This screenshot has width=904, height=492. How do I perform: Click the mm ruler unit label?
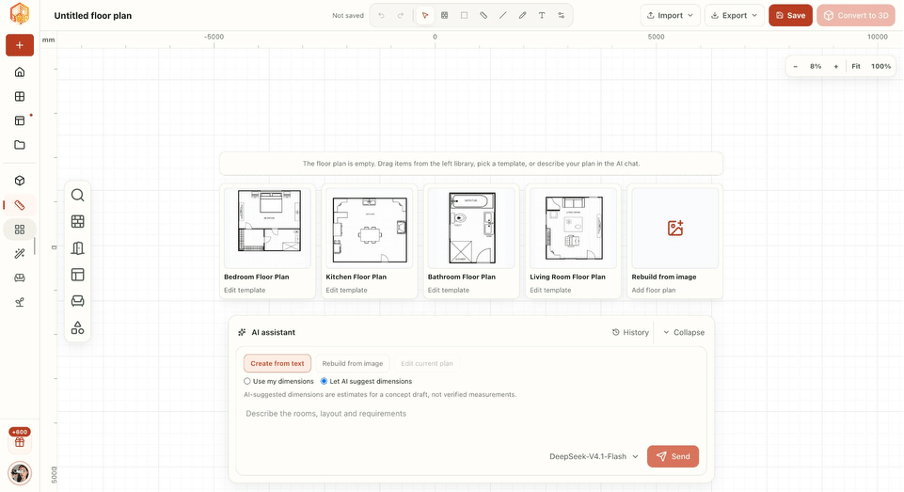pos(48,40)
